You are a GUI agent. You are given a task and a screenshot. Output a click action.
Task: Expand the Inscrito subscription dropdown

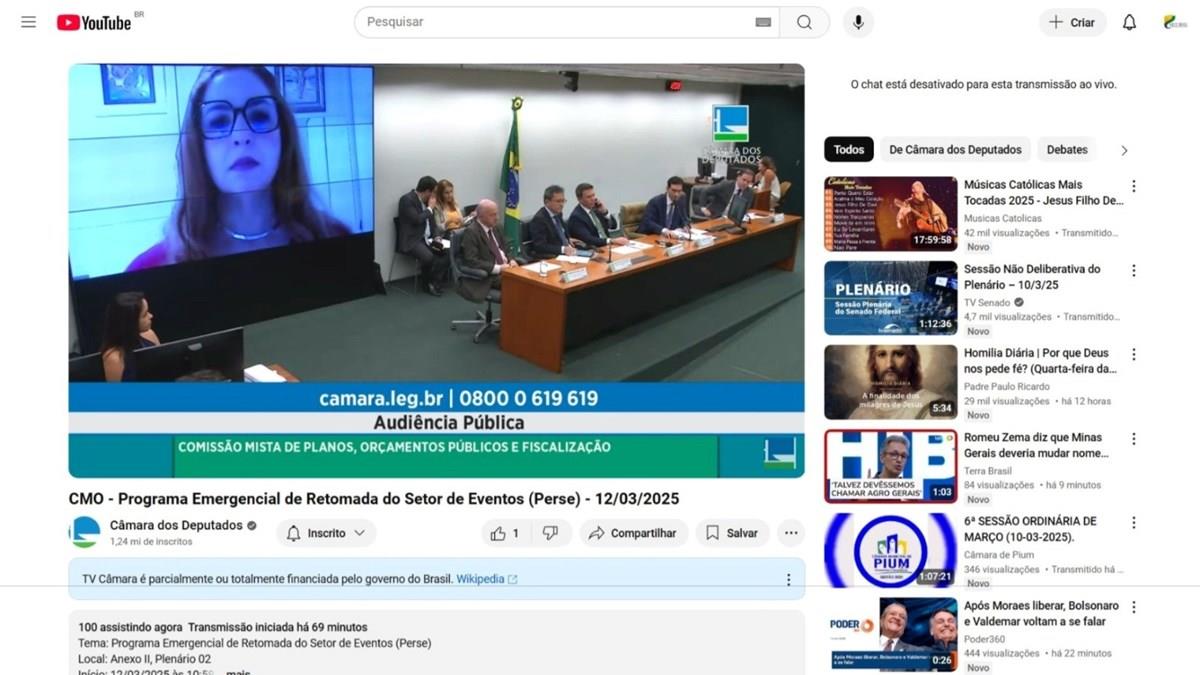(x=326, y=533)
